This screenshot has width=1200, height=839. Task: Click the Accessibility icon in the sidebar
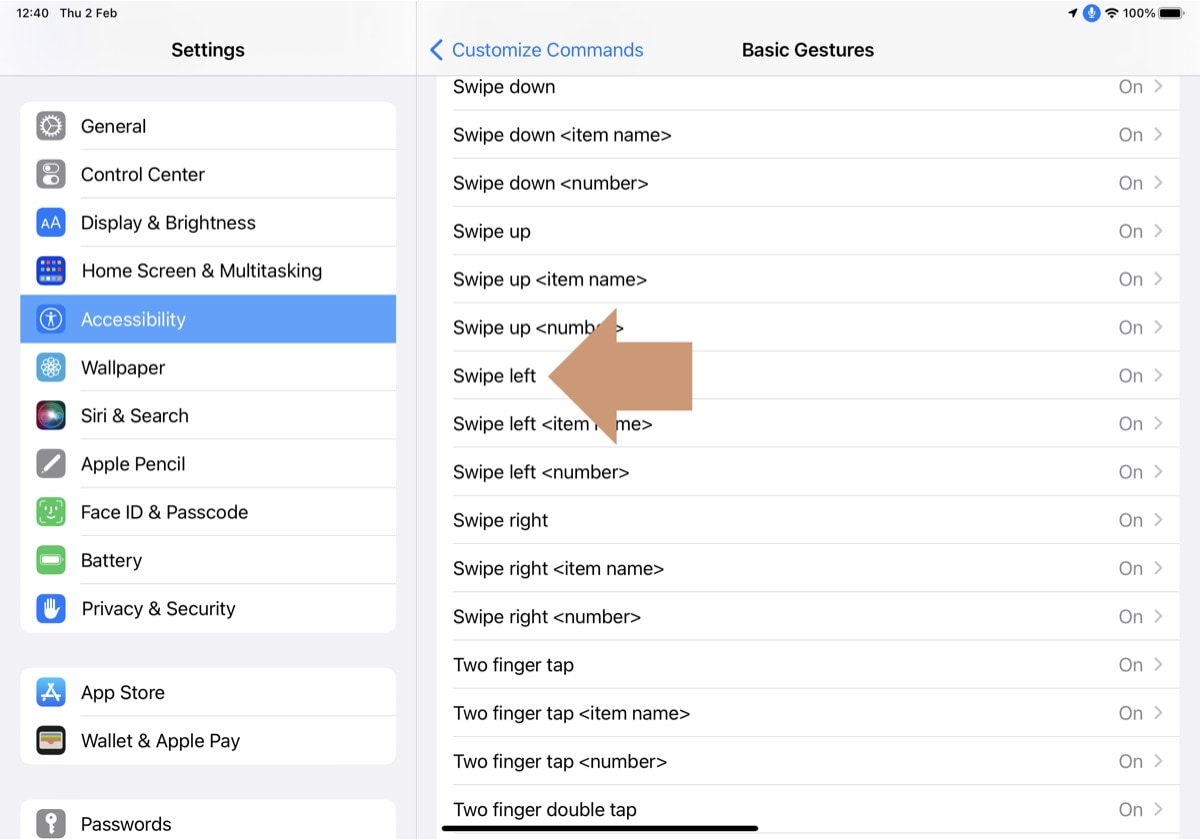point(50,319)
